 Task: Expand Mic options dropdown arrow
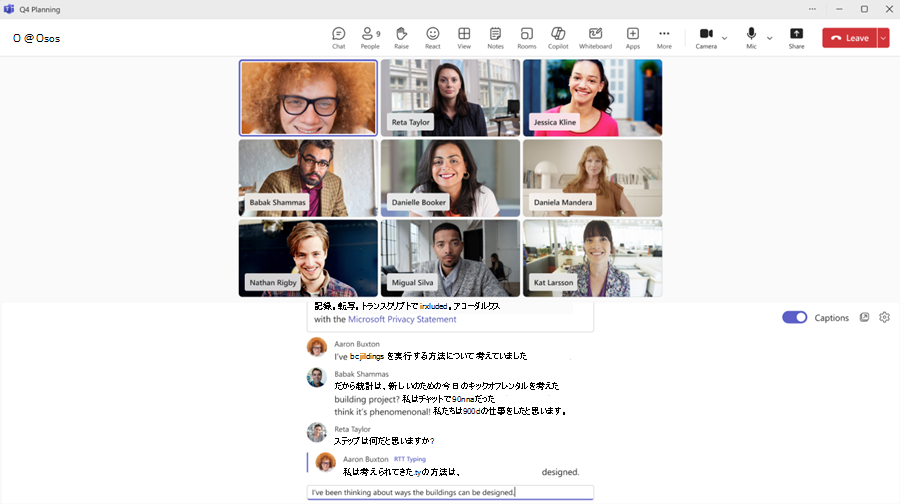[770, 38]
